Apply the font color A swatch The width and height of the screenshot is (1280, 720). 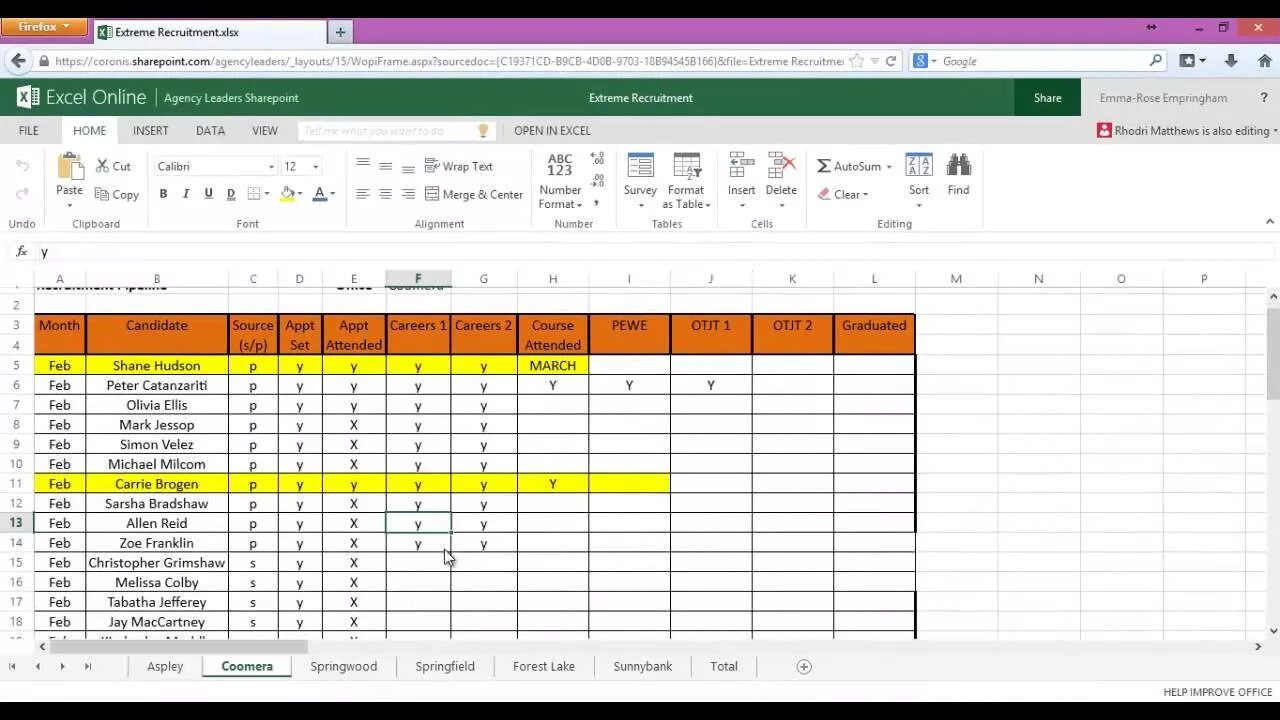point(320,194)
